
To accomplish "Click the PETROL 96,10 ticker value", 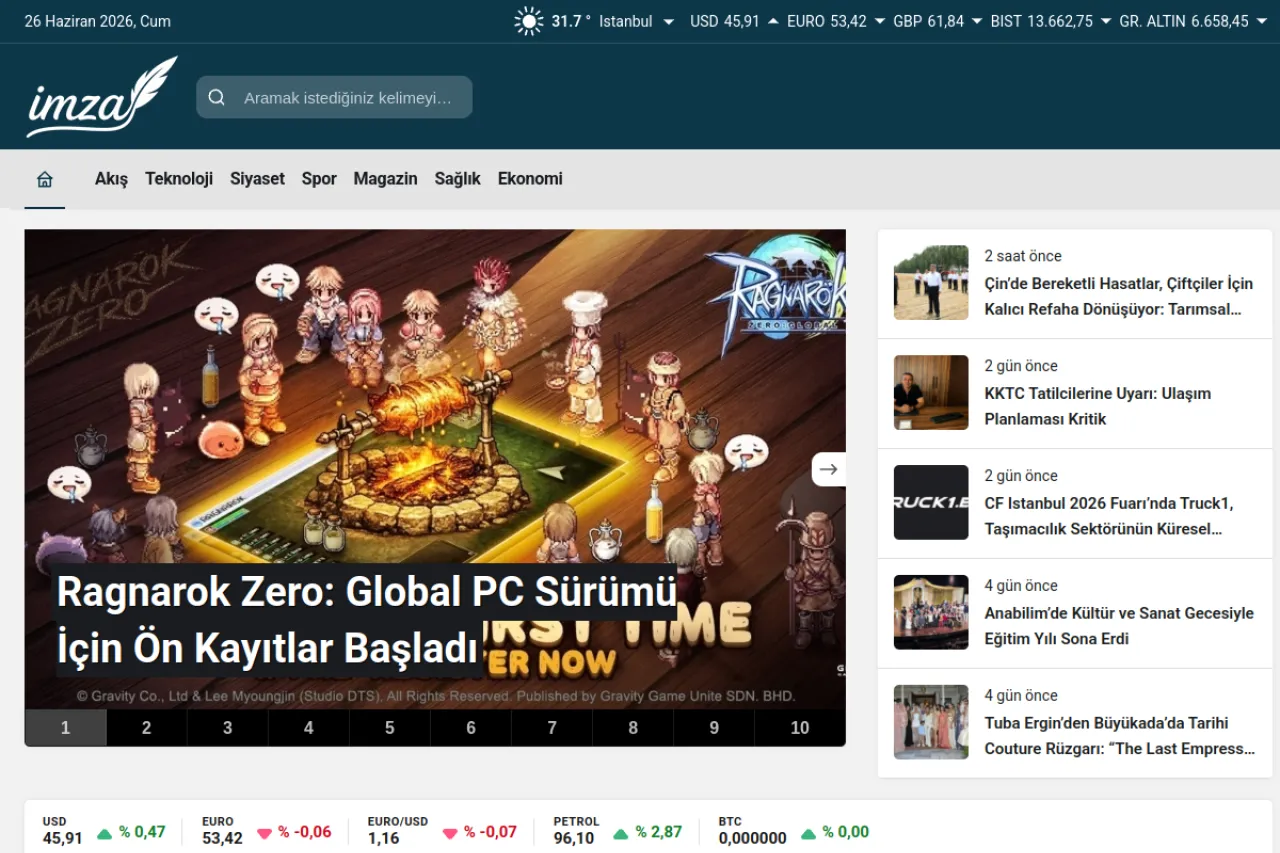I will pos(574,838).
